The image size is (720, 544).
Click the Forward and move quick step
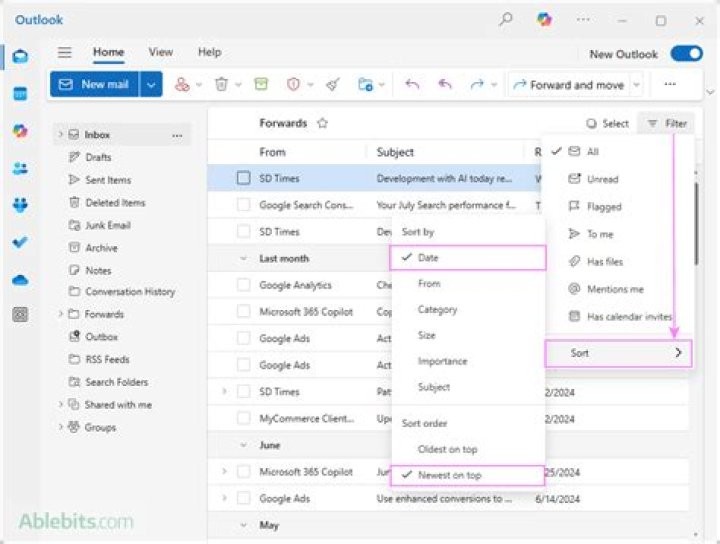(x=569, y=84)
